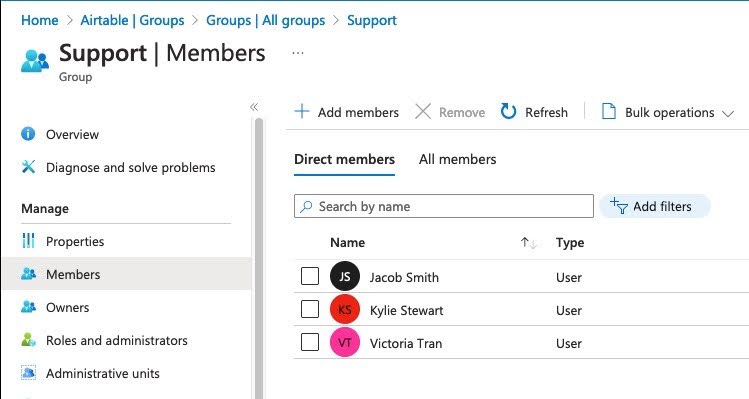
Task: Open Kylie Stewart member name
Action: click(x=407, y=310)
